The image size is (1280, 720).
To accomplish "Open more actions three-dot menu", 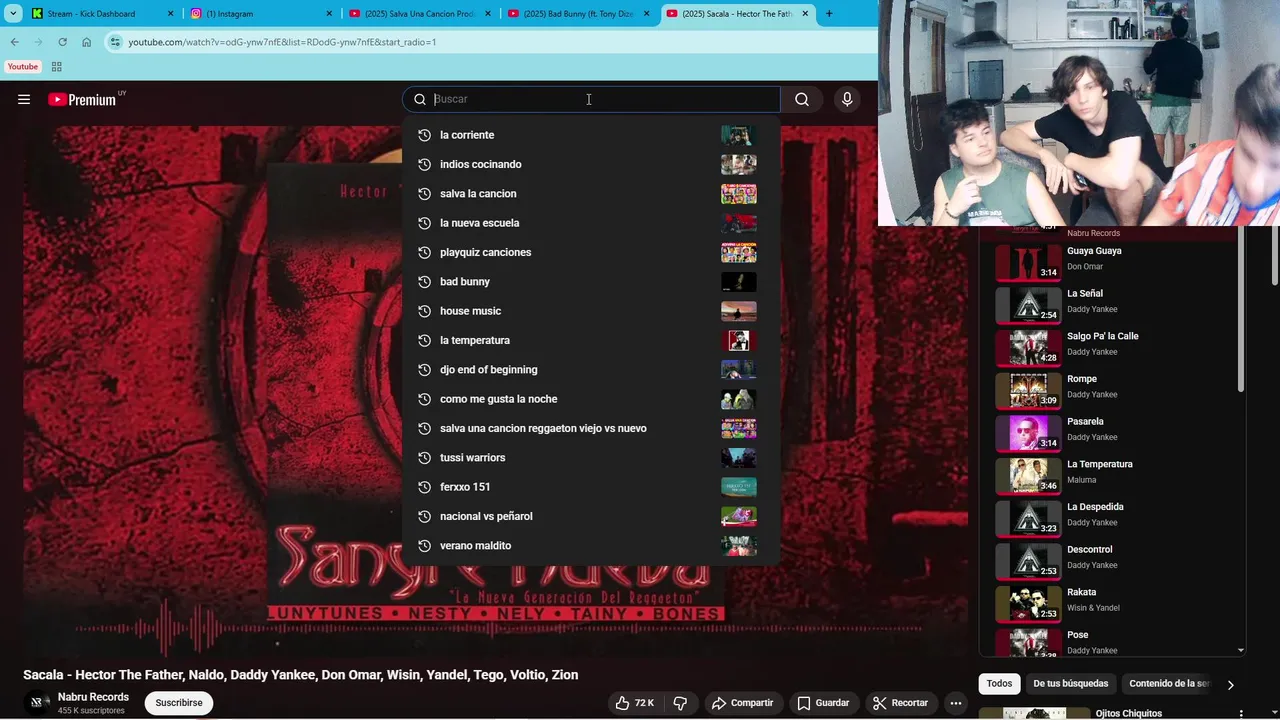I will pyautogui.click(x=955, y=703).
